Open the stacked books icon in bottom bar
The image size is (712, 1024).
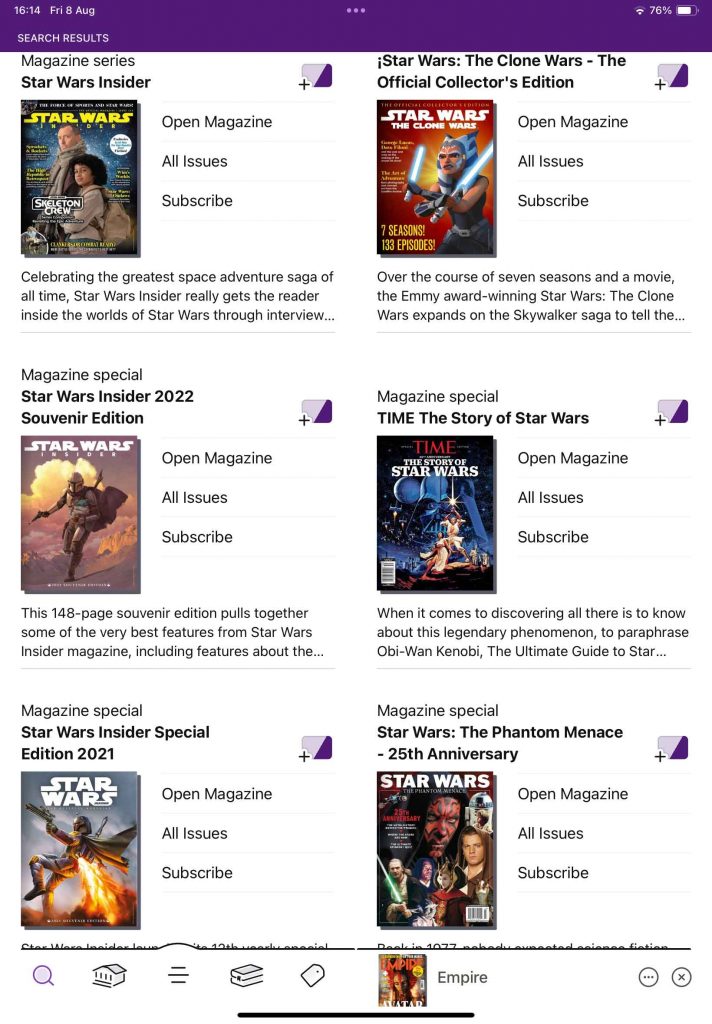coord(247,976)
